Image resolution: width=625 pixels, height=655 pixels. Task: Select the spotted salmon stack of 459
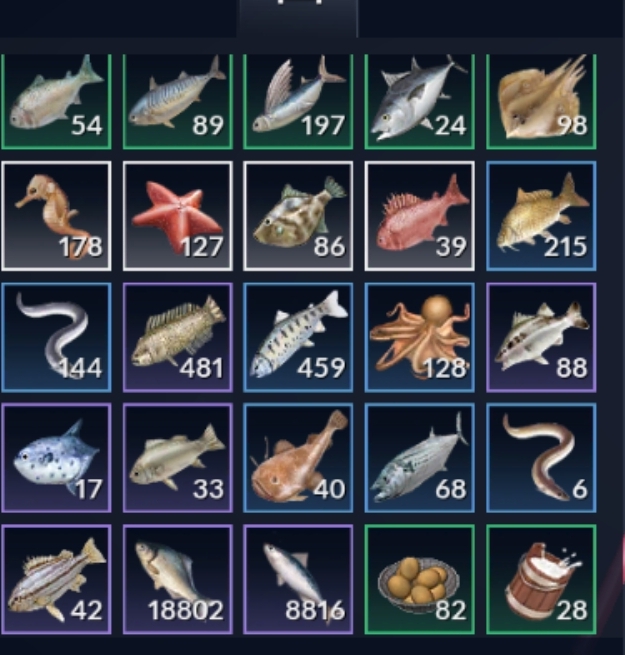pos(298,338)
